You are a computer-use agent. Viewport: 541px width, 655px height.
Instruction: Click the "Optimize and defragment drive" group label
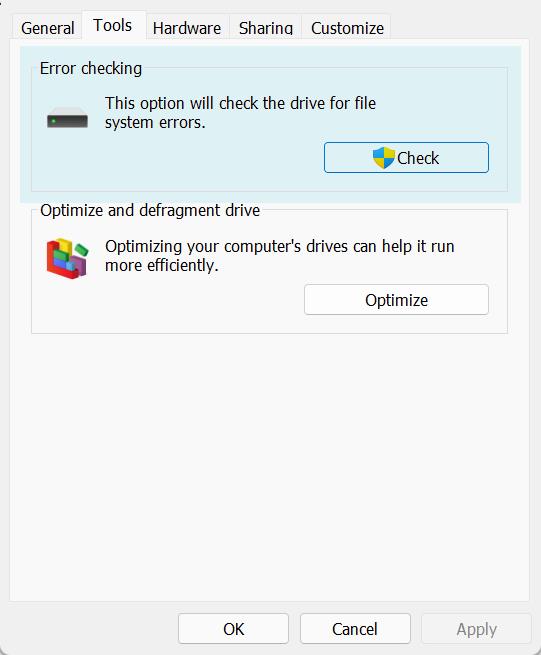(150, 210)
